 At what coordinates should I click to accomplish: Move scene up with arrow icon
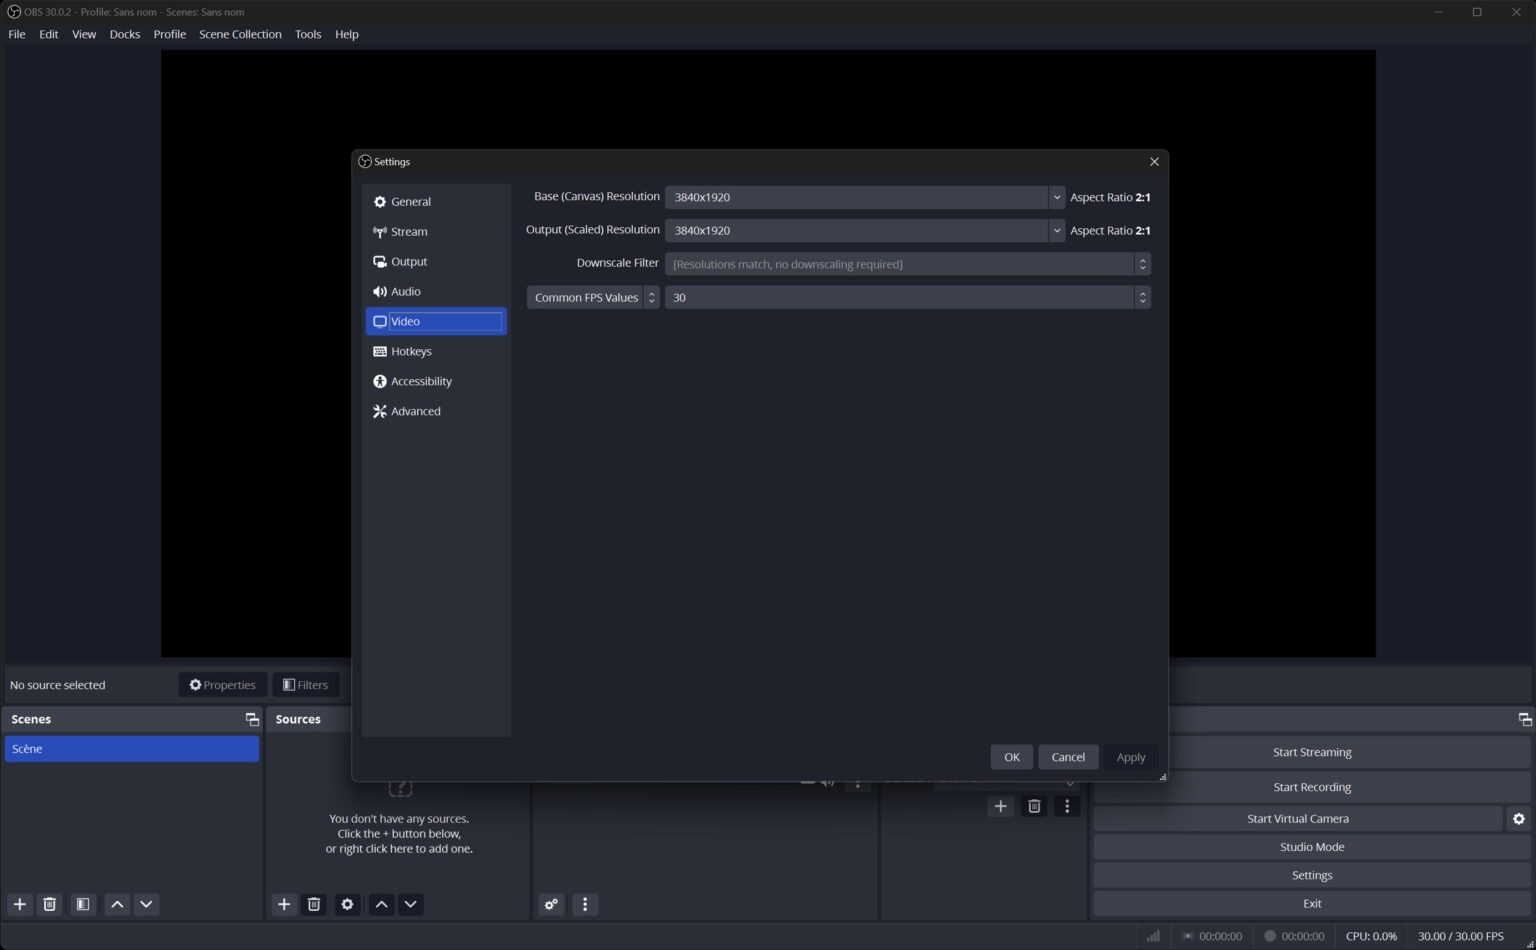pos(117,904)
